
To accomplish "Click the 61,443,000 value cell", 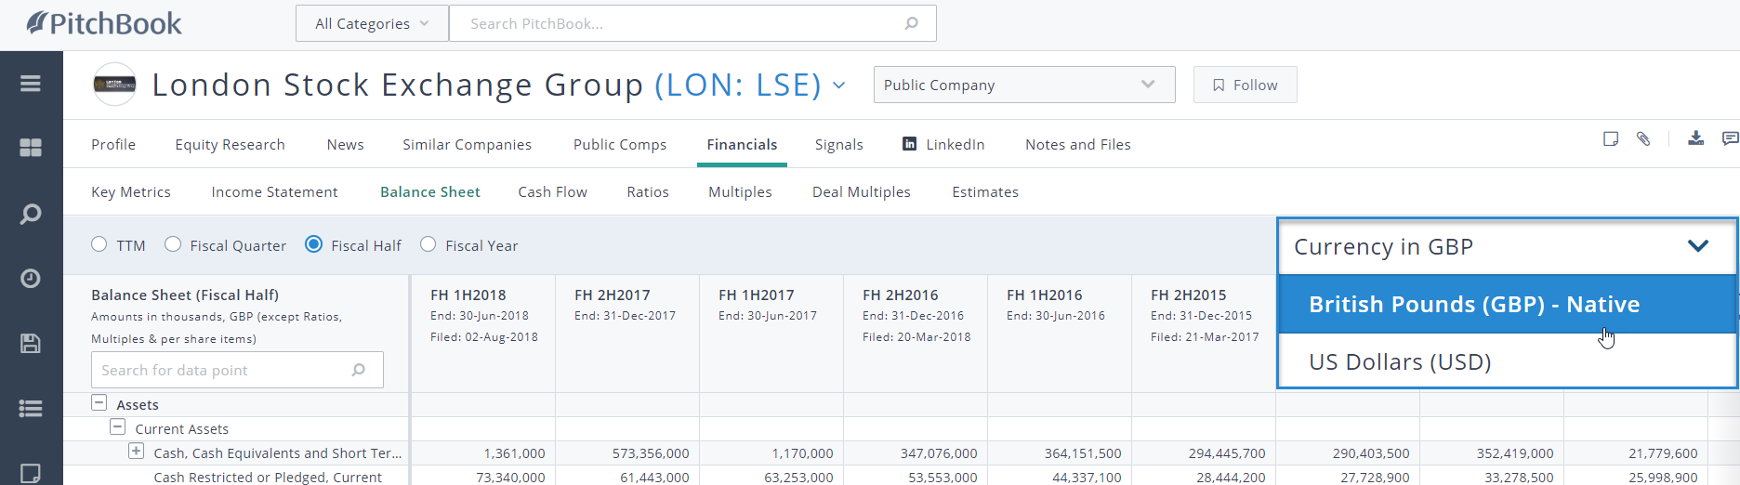I will click(654, 477).
